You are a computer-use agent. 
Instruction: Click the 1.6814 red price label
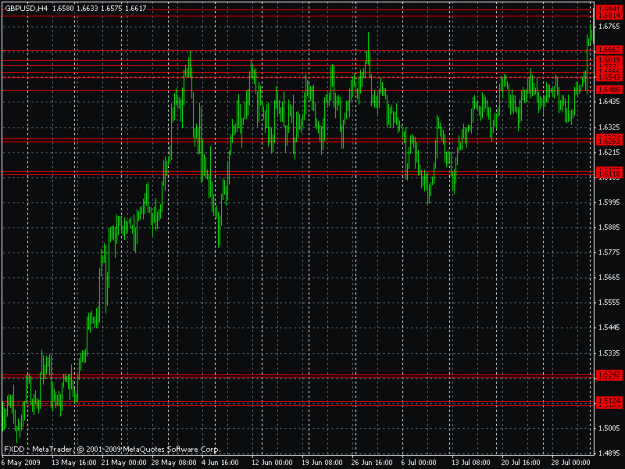tap(609, 16)
